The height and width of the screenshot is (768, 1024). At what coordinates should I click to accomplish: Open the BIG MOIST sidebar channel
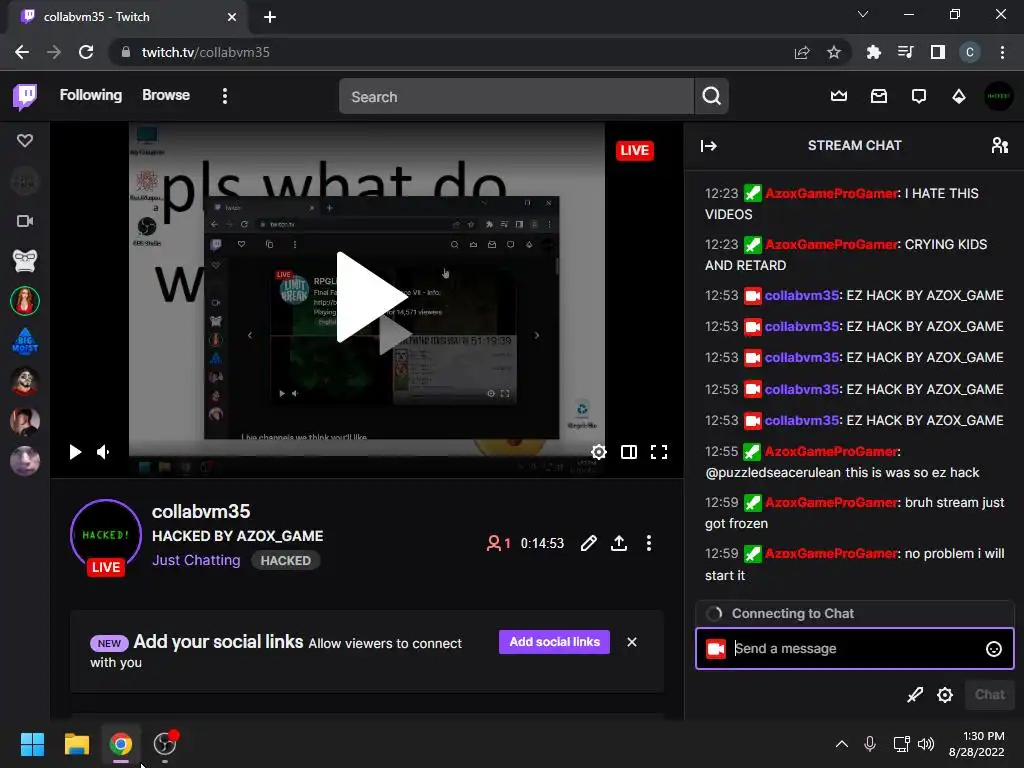pyautogui.click(x=25, y=341)
